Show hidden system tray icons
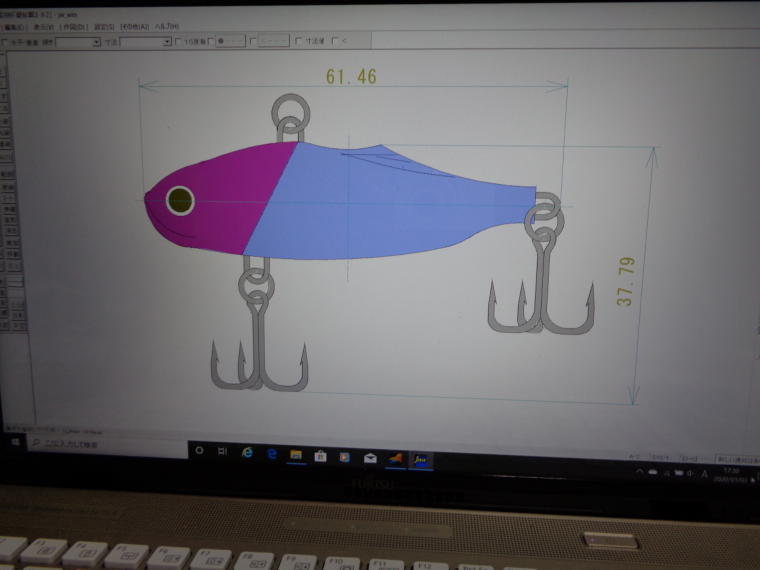This screenshot has width=760, height=570. tap(640, 471)
